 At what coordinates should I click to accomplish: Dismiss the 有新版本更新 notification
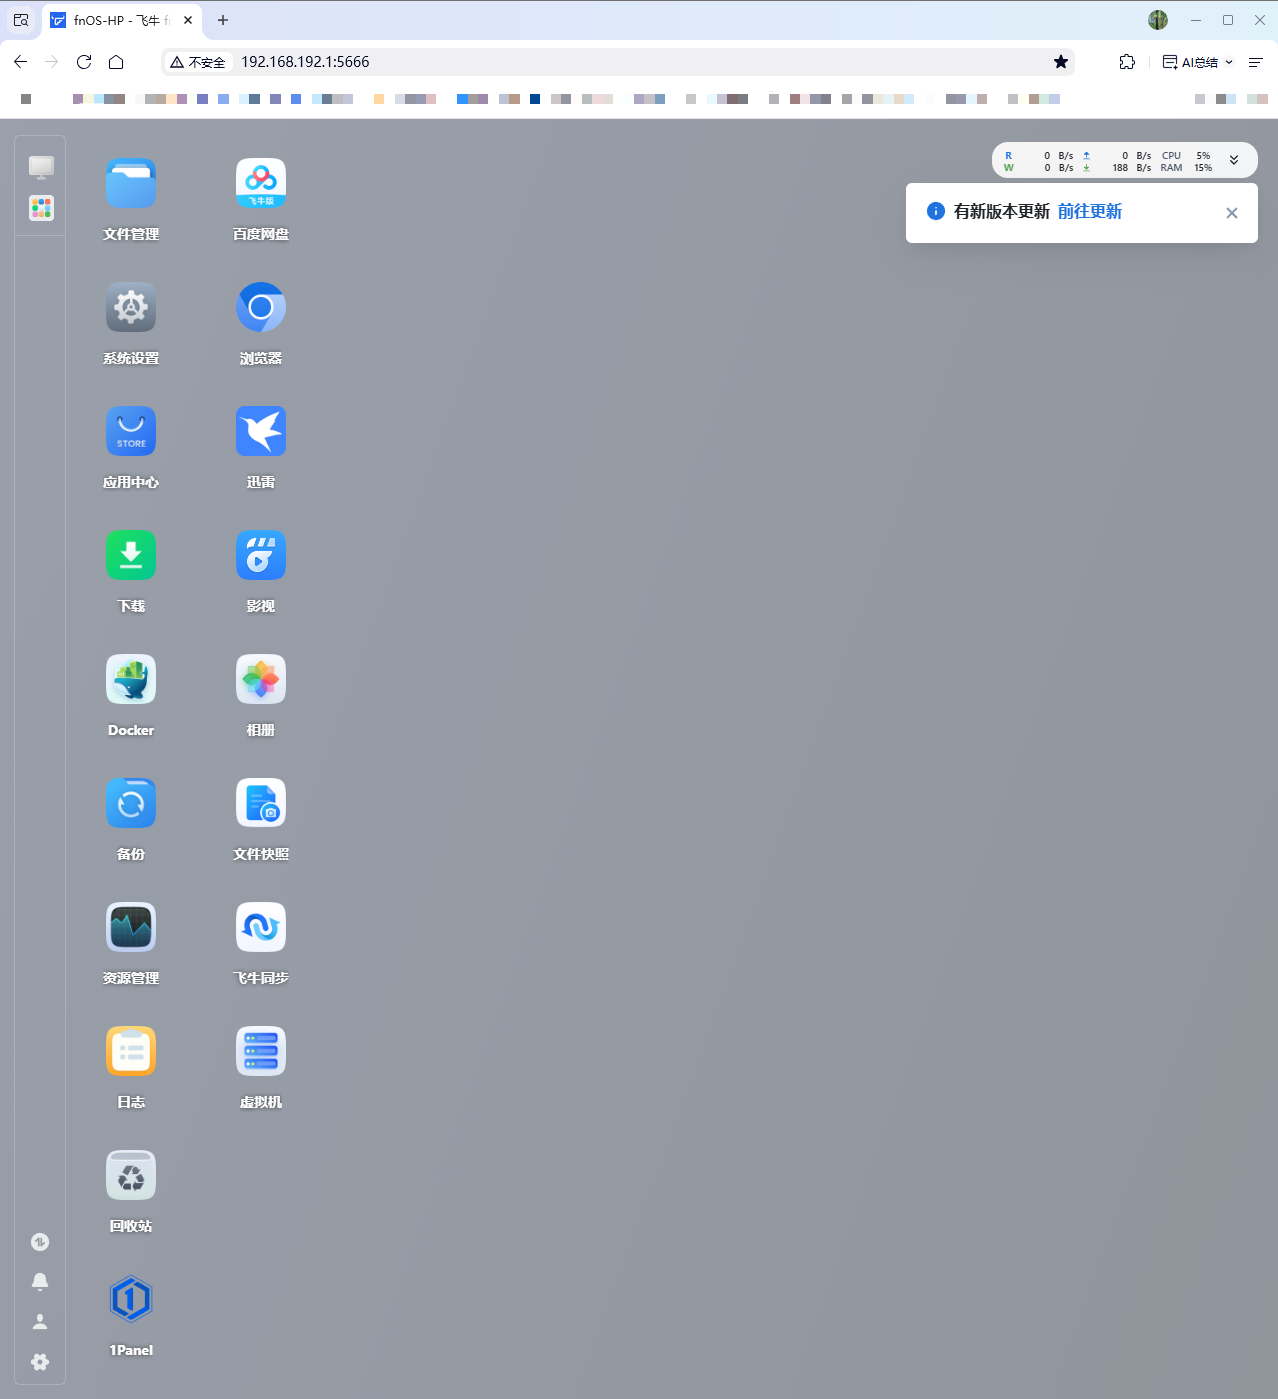click(x=1232, y=213)
